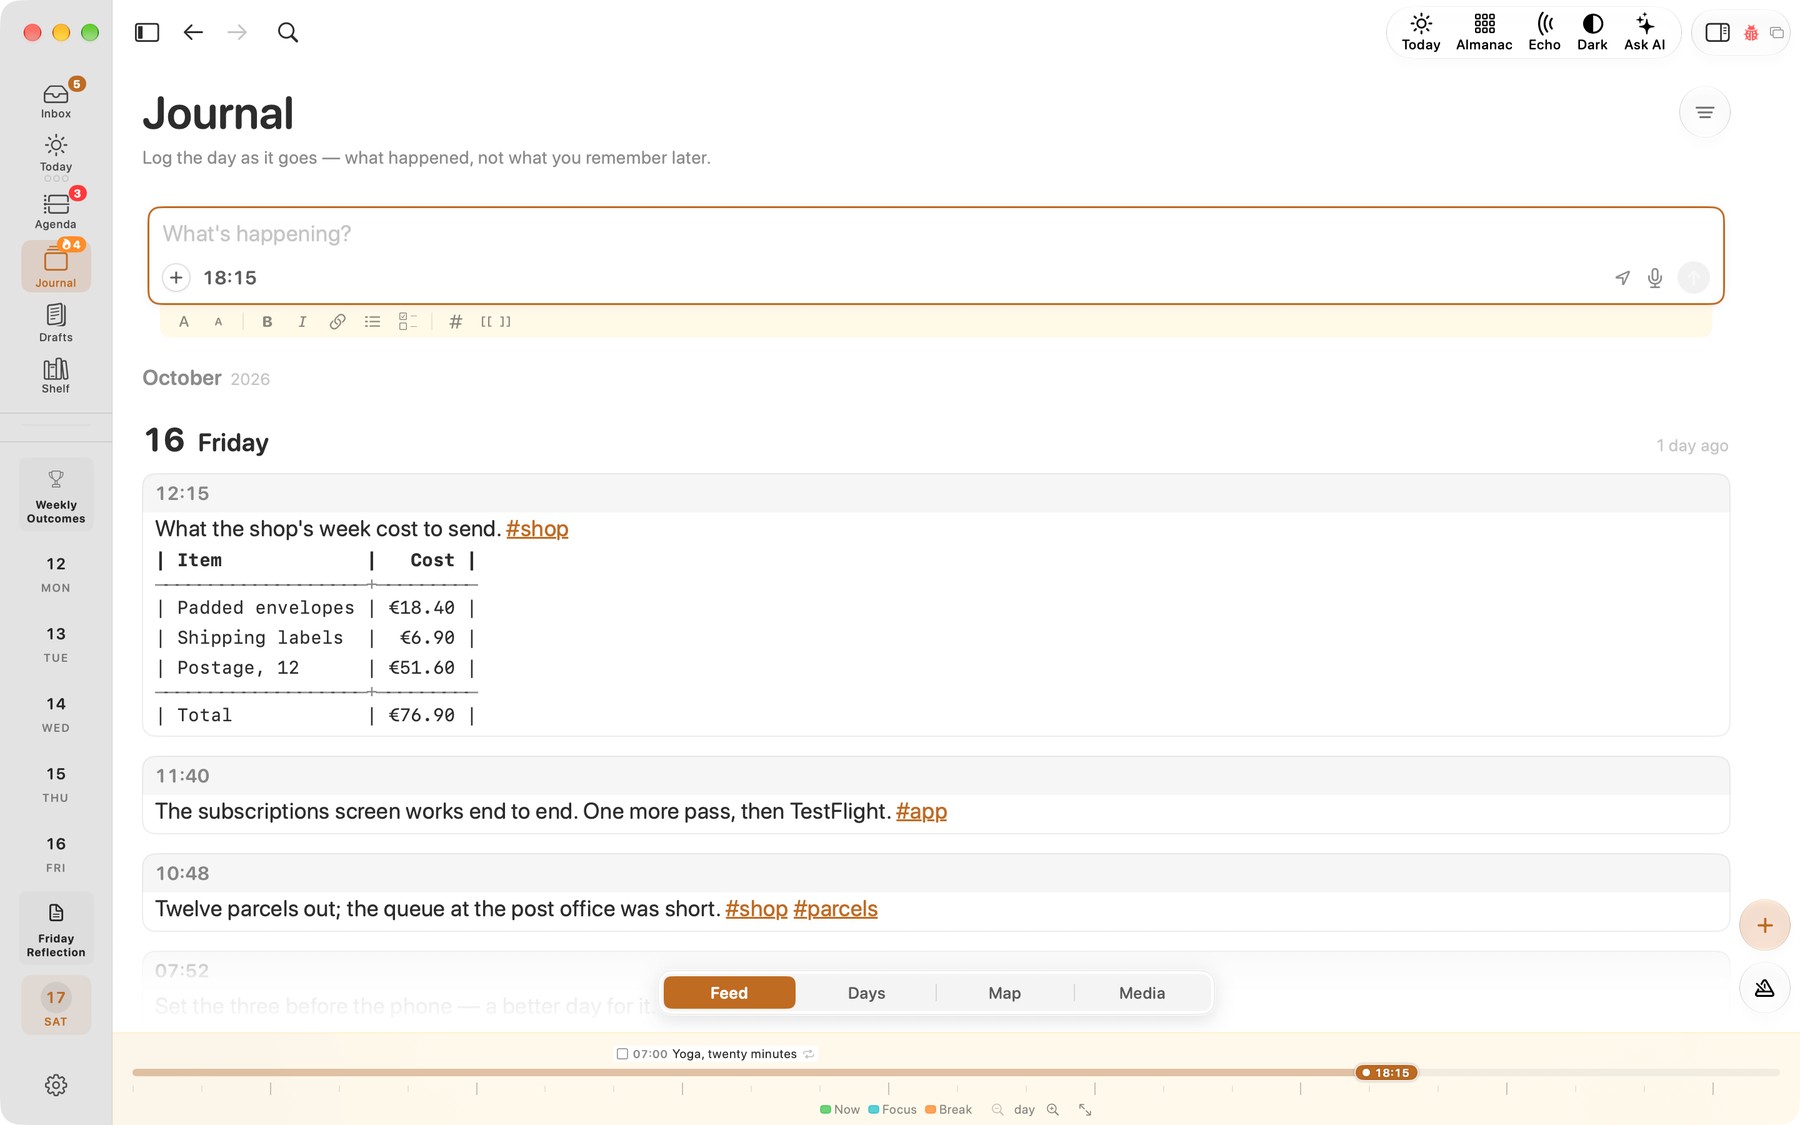The image size is (1800, 1125).
Task: Open the Almanac view
Action: [1484, 33]
